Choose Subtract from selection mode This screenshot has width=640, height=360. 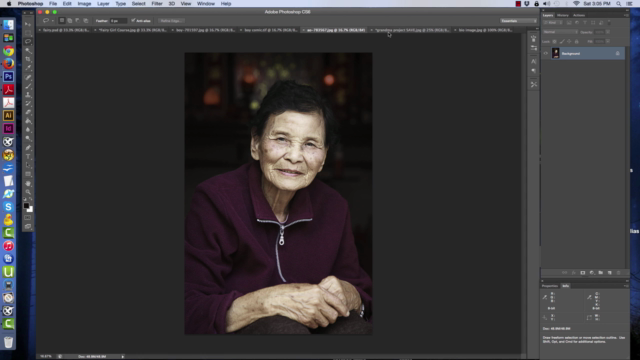tap(78, 20)
